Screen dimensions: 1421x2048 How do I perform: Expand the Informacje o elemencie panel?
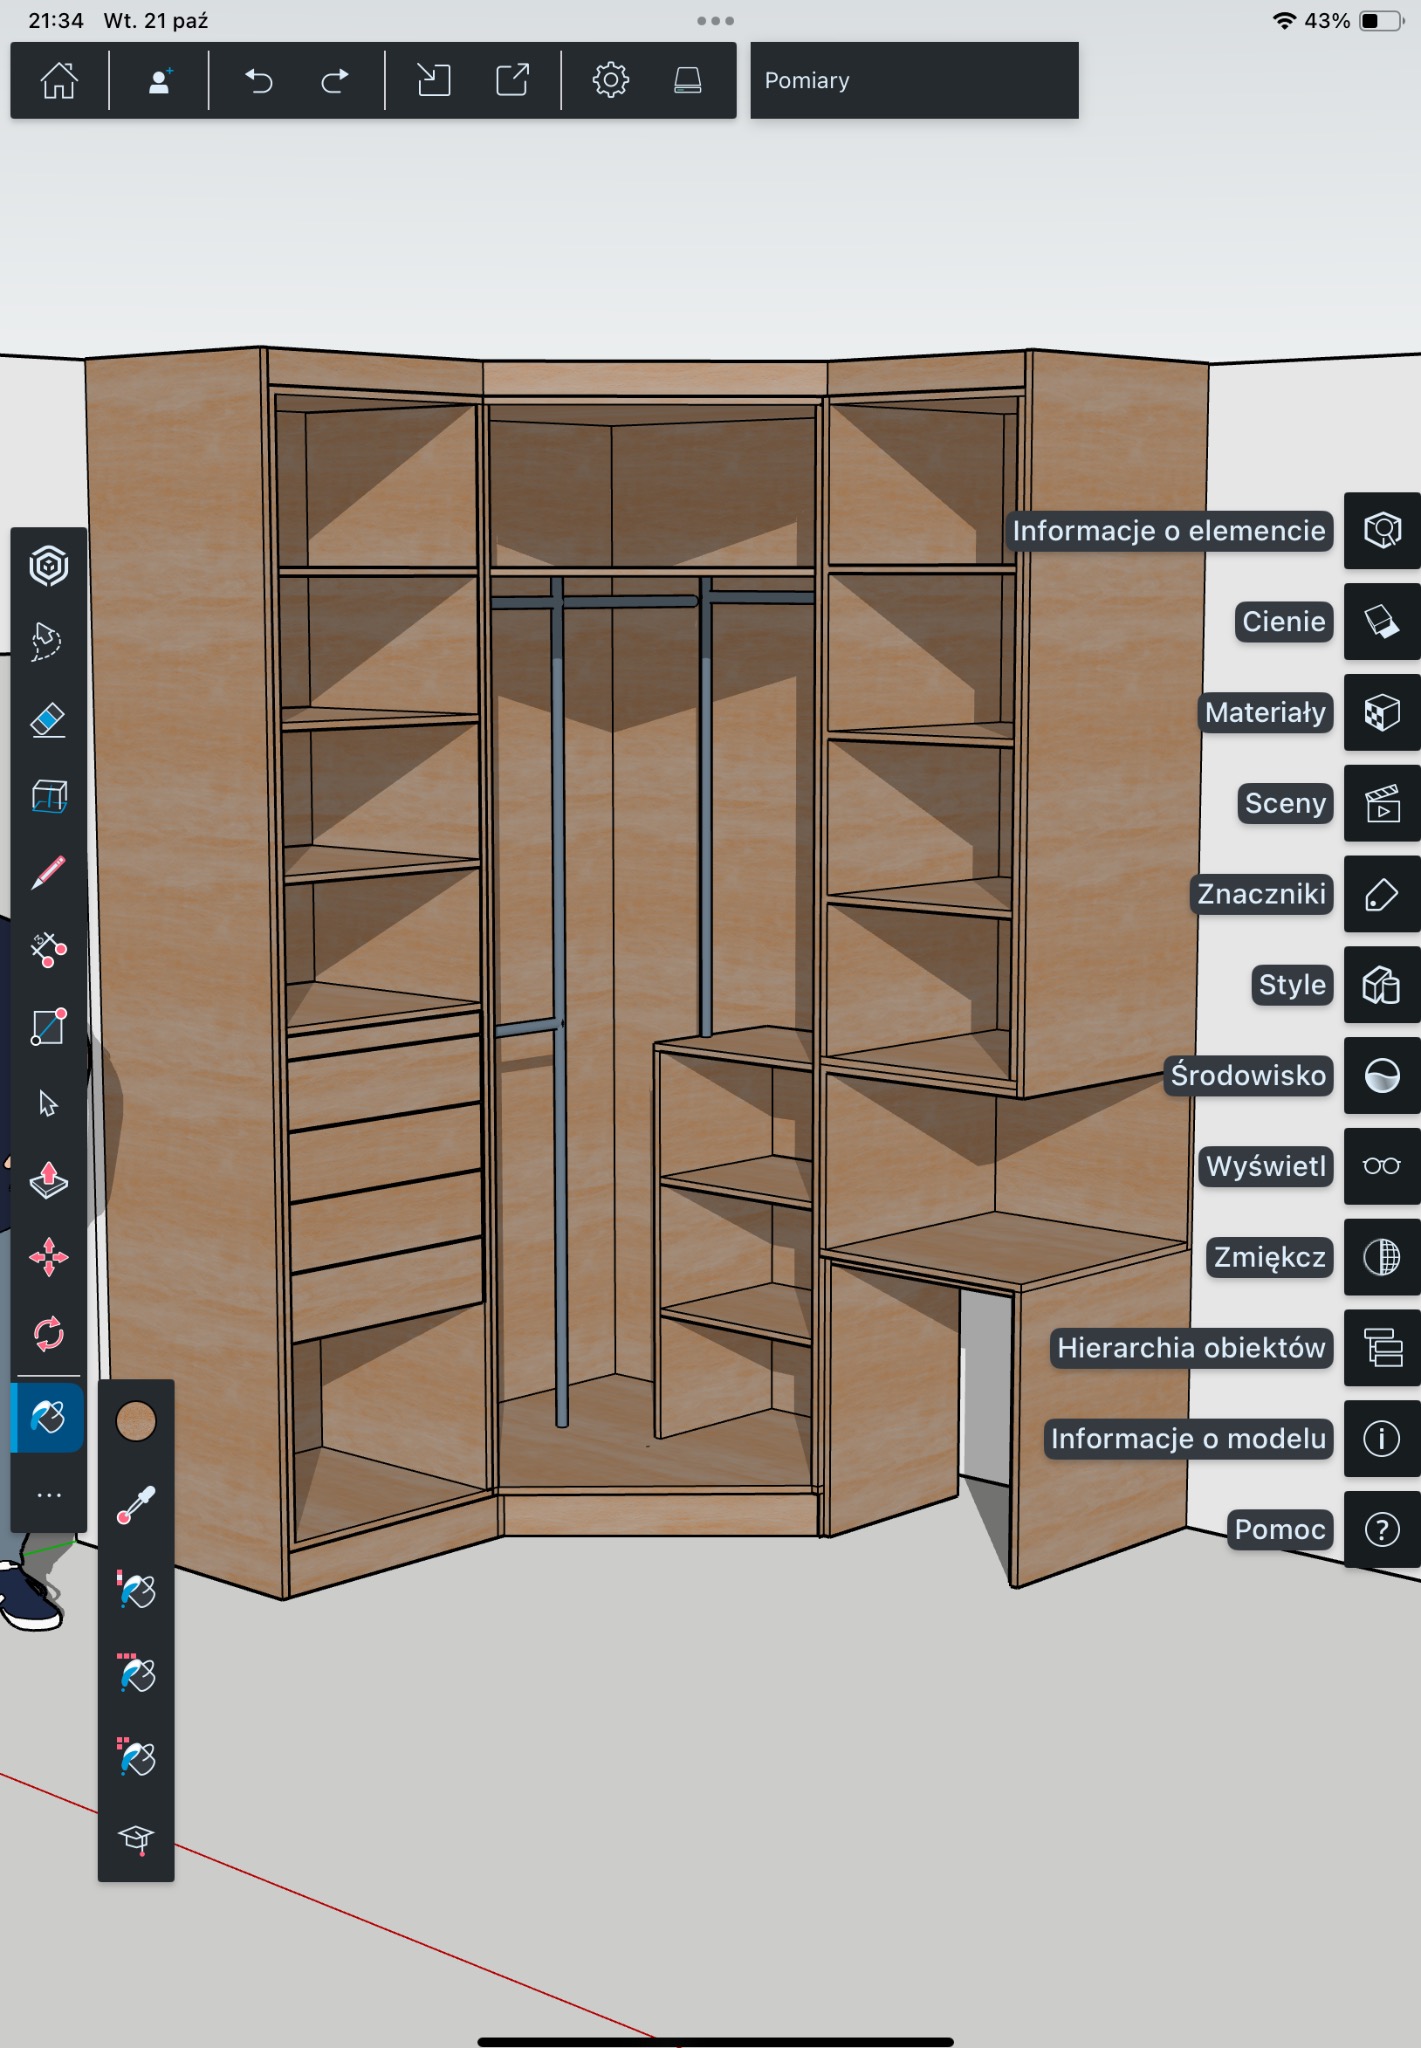pos(1381,531)
